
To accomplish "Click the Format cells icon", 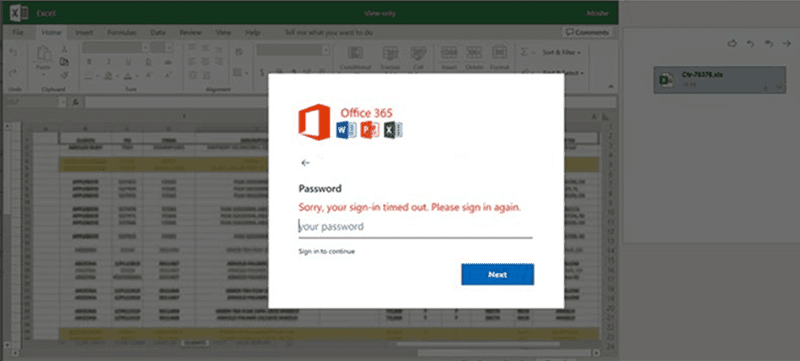I will click(x=499, y=53).
